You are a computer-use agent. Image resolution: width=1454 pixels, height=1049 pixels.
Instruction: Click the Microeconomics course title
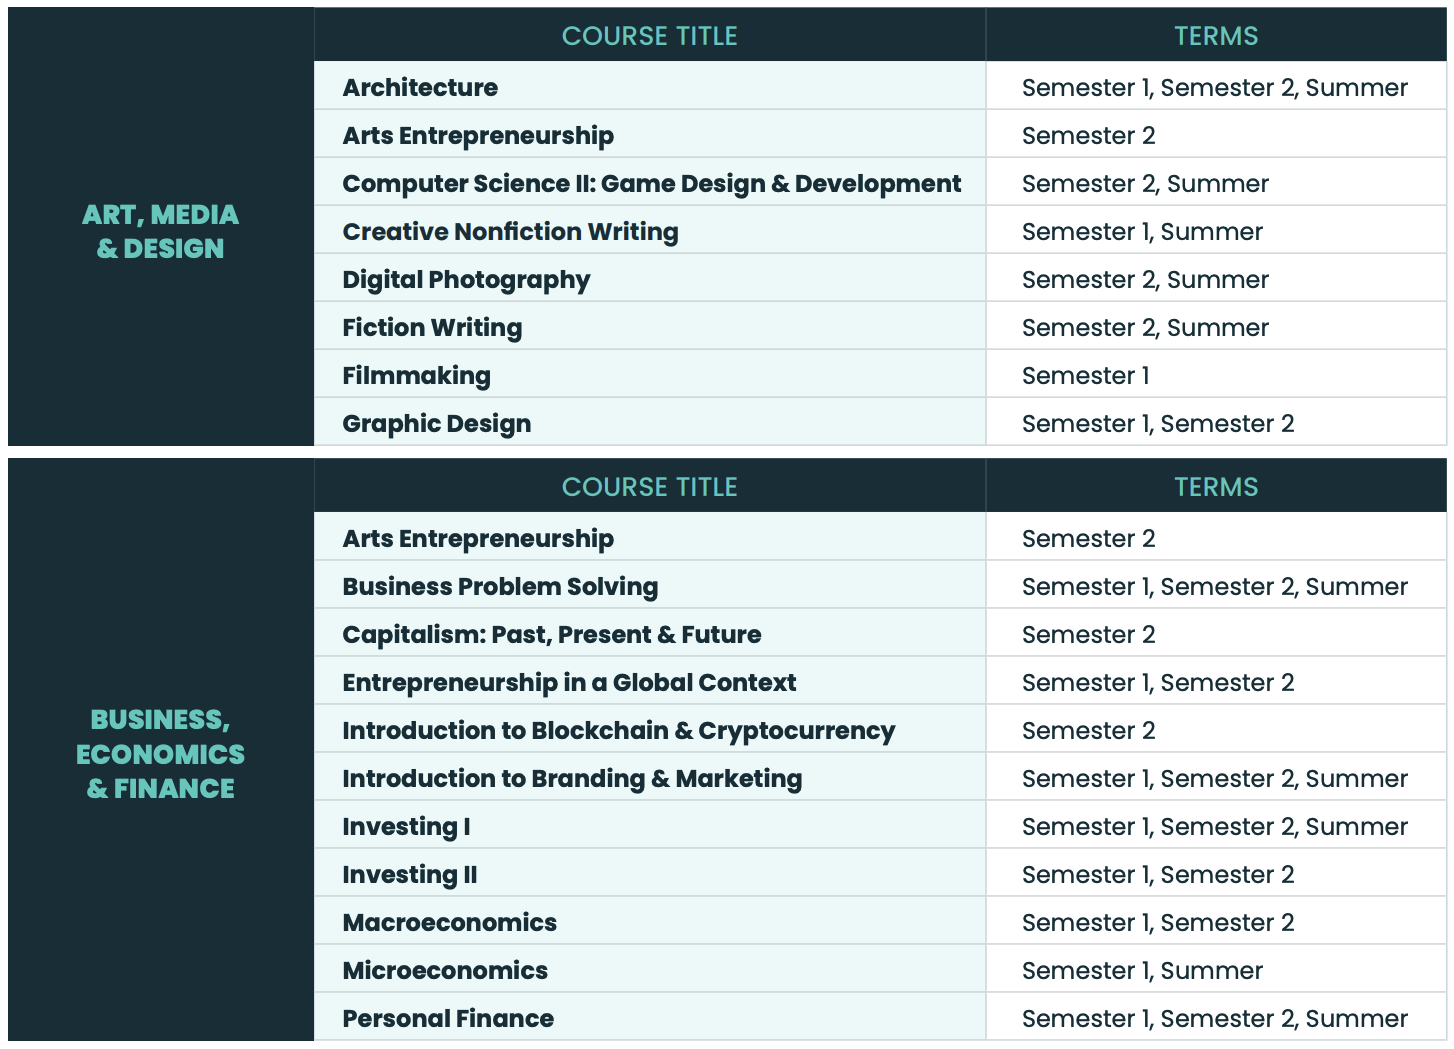tap(445, 971)
